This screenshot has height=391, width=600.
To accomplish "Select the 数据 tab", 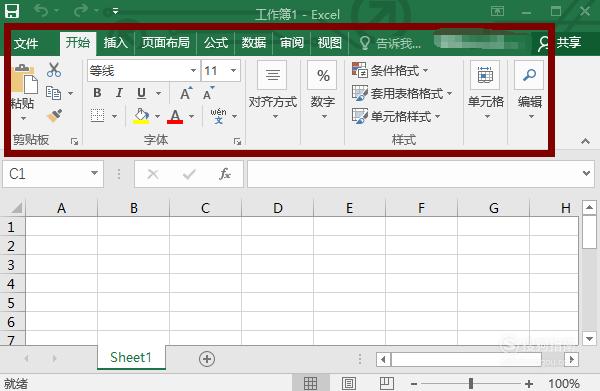I will (254, 42).
